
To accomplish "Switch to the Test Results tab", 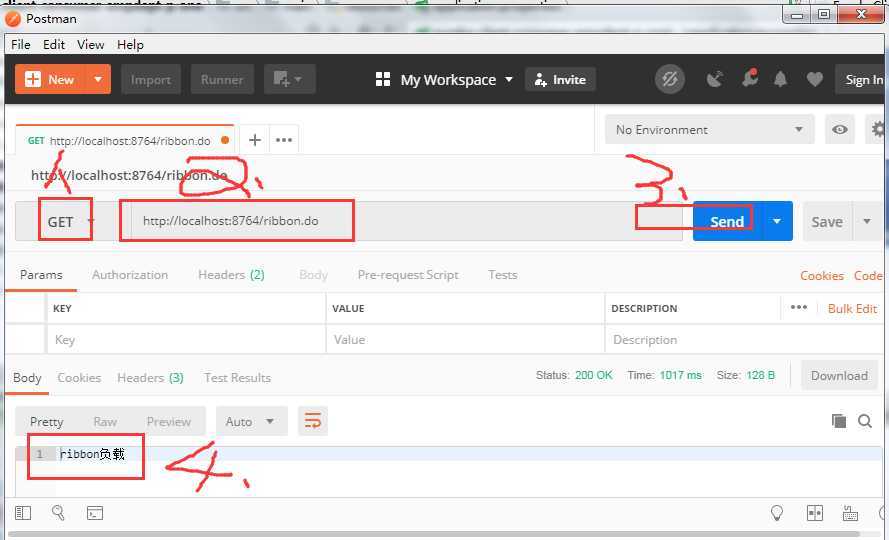I will coord(238,378).
